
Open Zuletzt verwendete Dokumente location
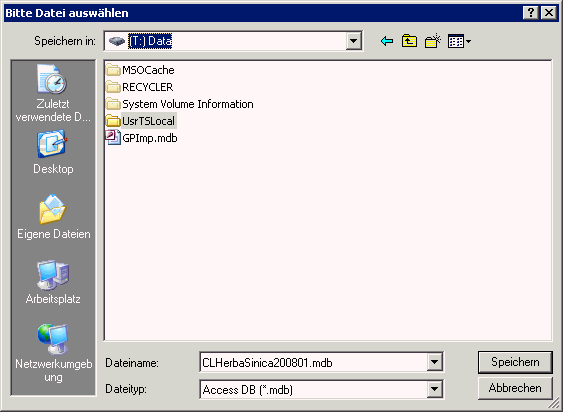click(x=53, y=93)
